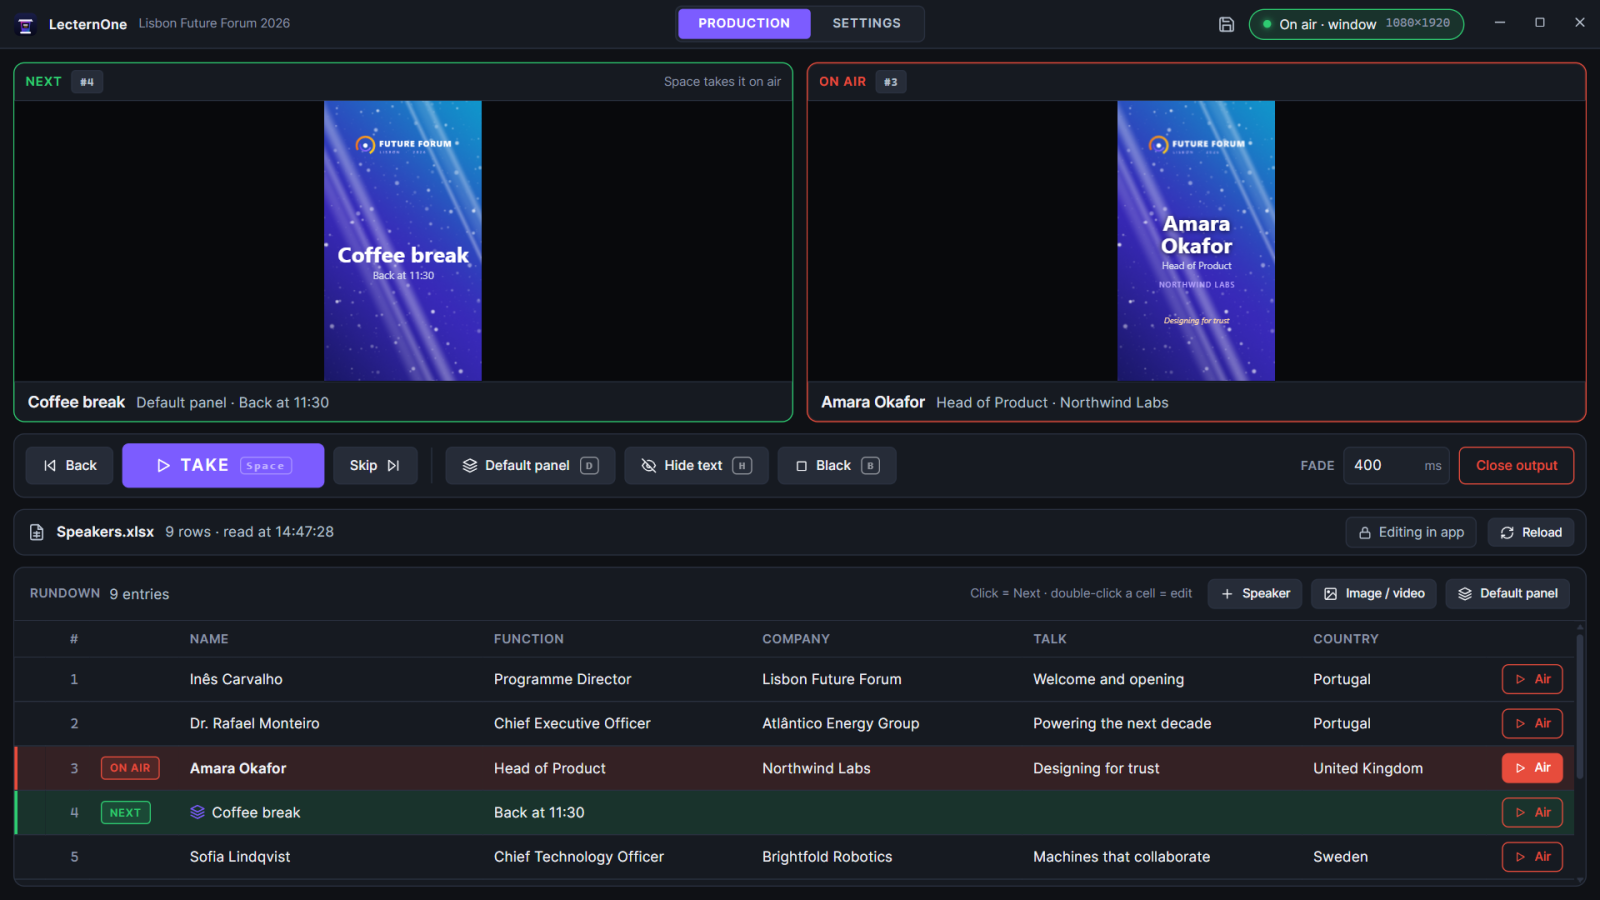Toggle Black output

[x=837, y=466]
